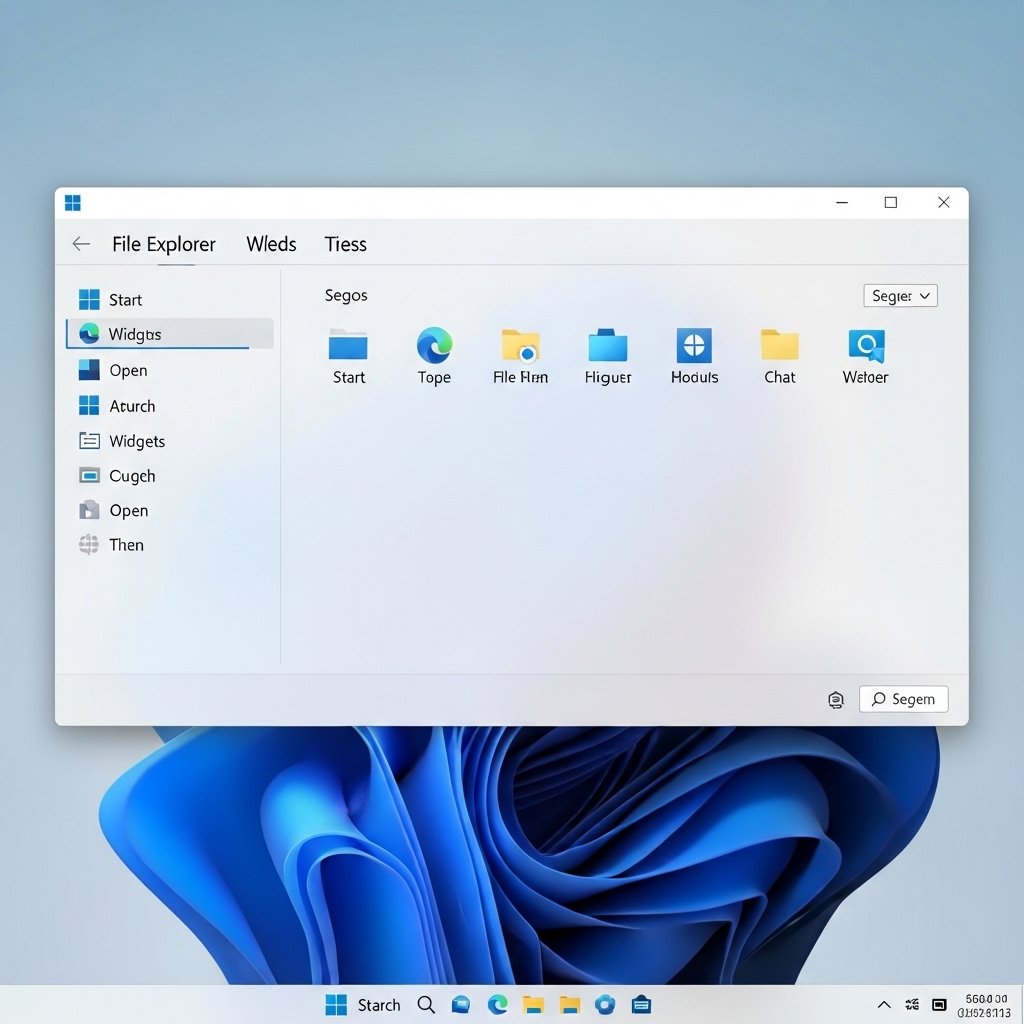Viewport: 1024px width, 1024px height.
Task: Switch to the Wleds tab
Action: coord(271,244)
